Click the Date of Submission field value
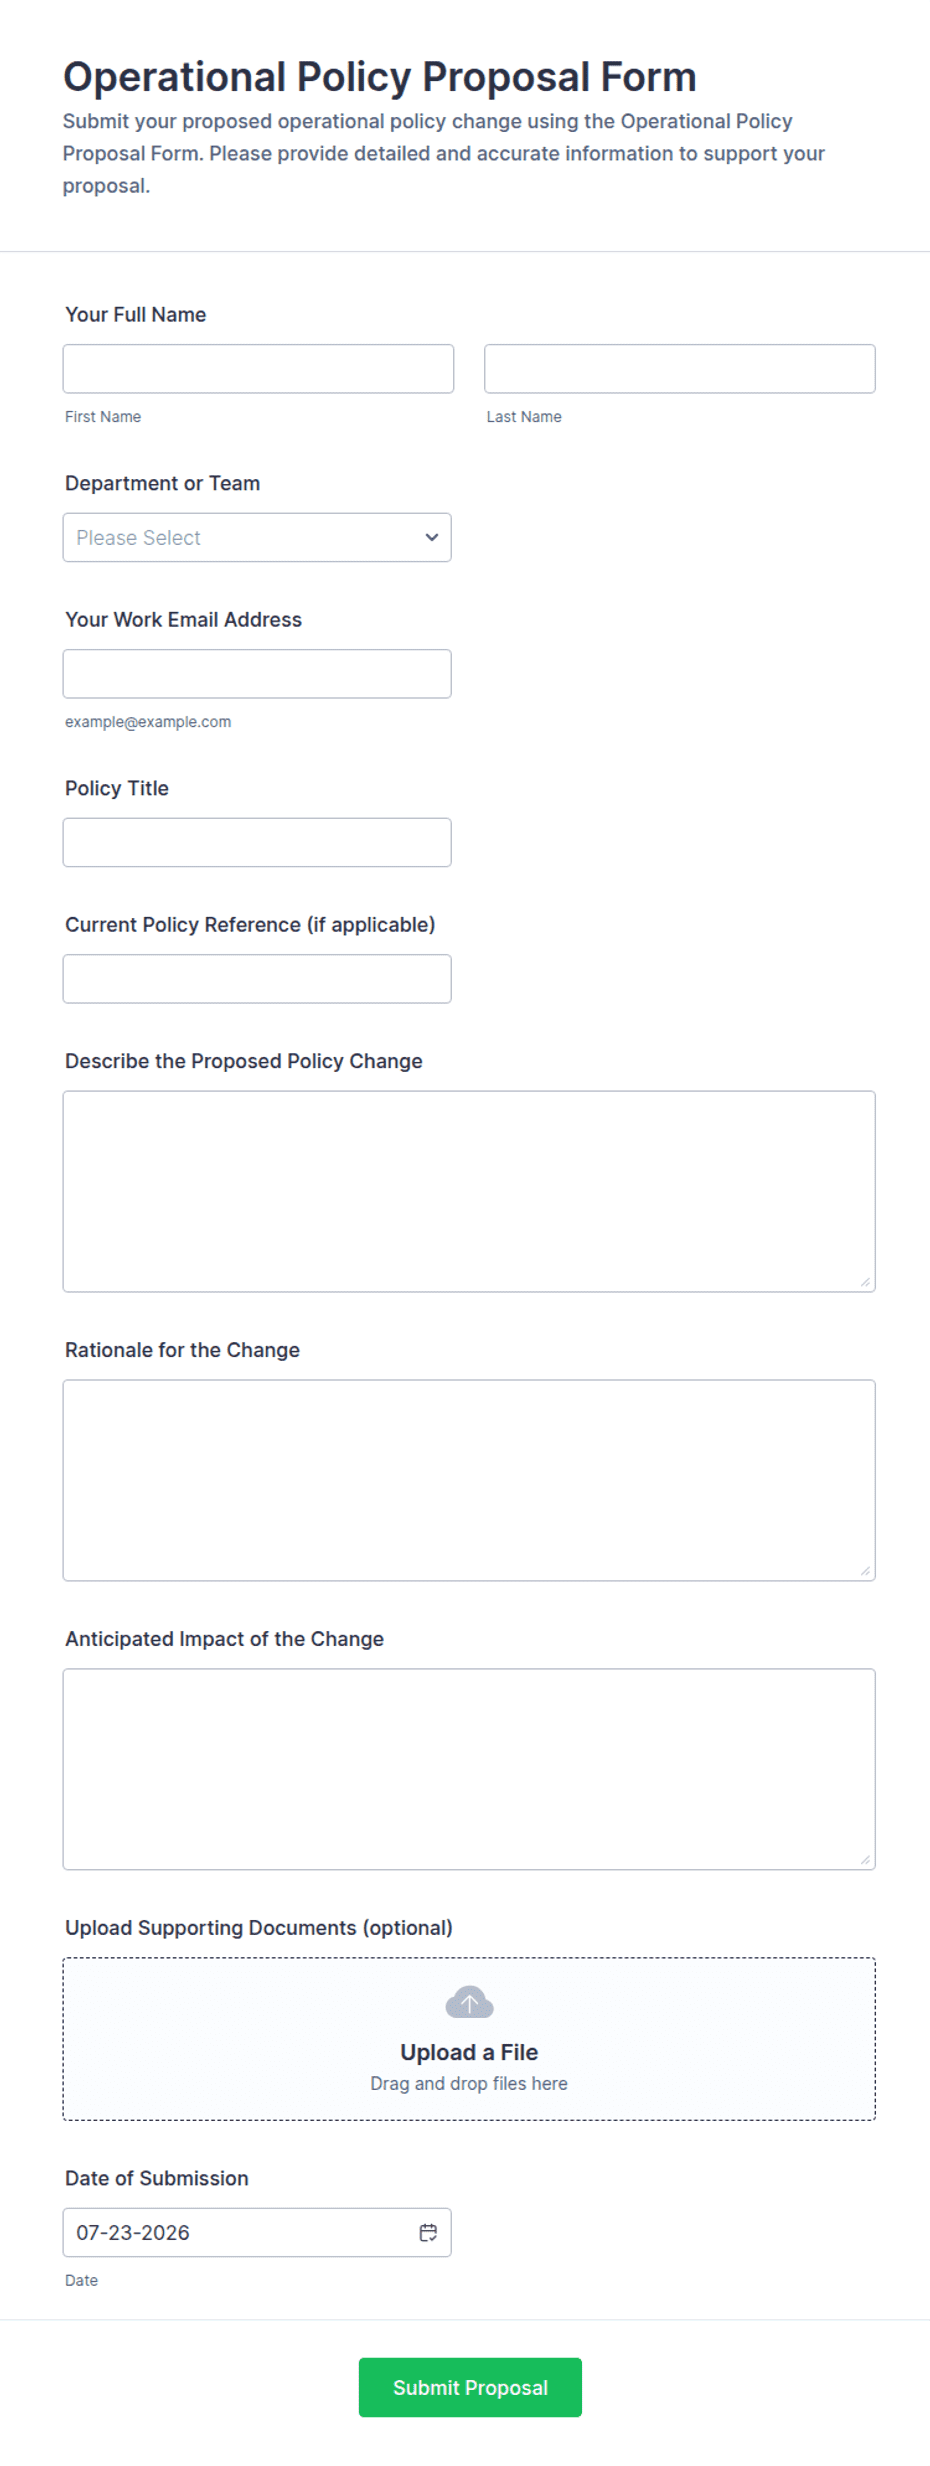 coord(133,2232)
